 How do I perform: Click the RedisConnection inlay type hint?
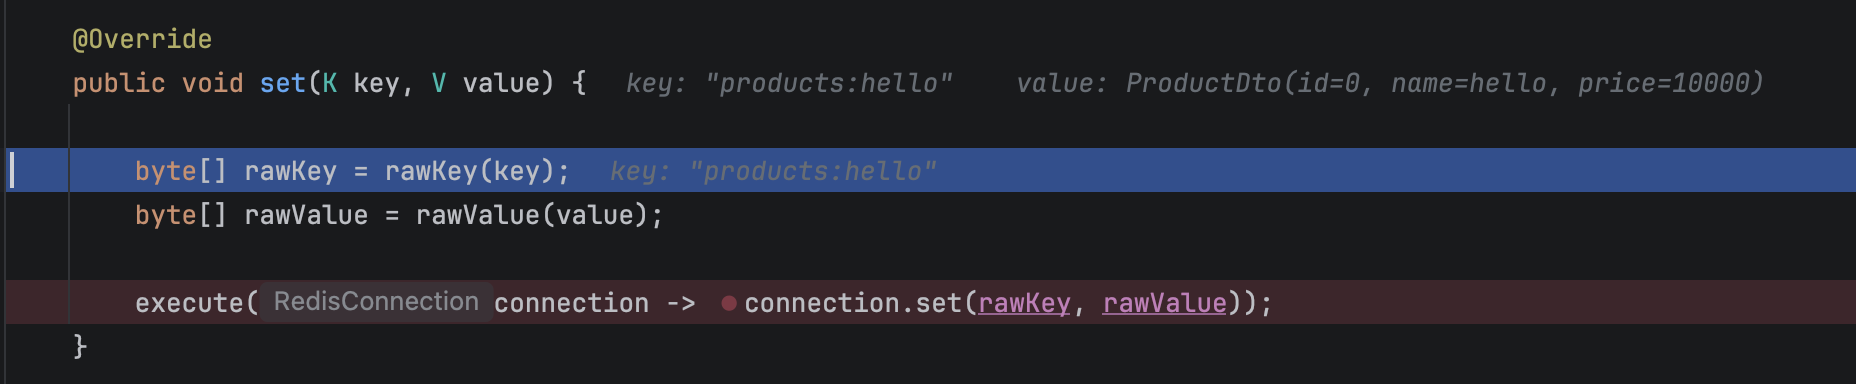[376, 302]
